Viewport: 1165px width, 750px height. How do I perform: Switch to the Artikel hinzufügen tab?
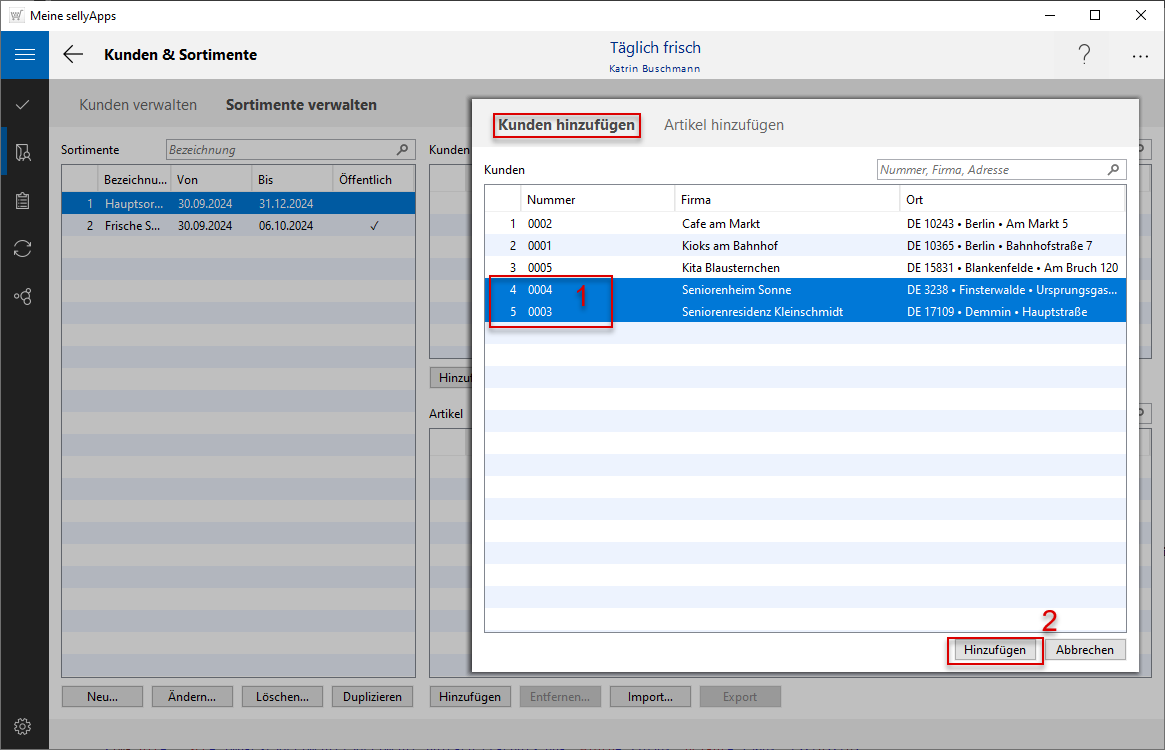click(x=723, y=125)
